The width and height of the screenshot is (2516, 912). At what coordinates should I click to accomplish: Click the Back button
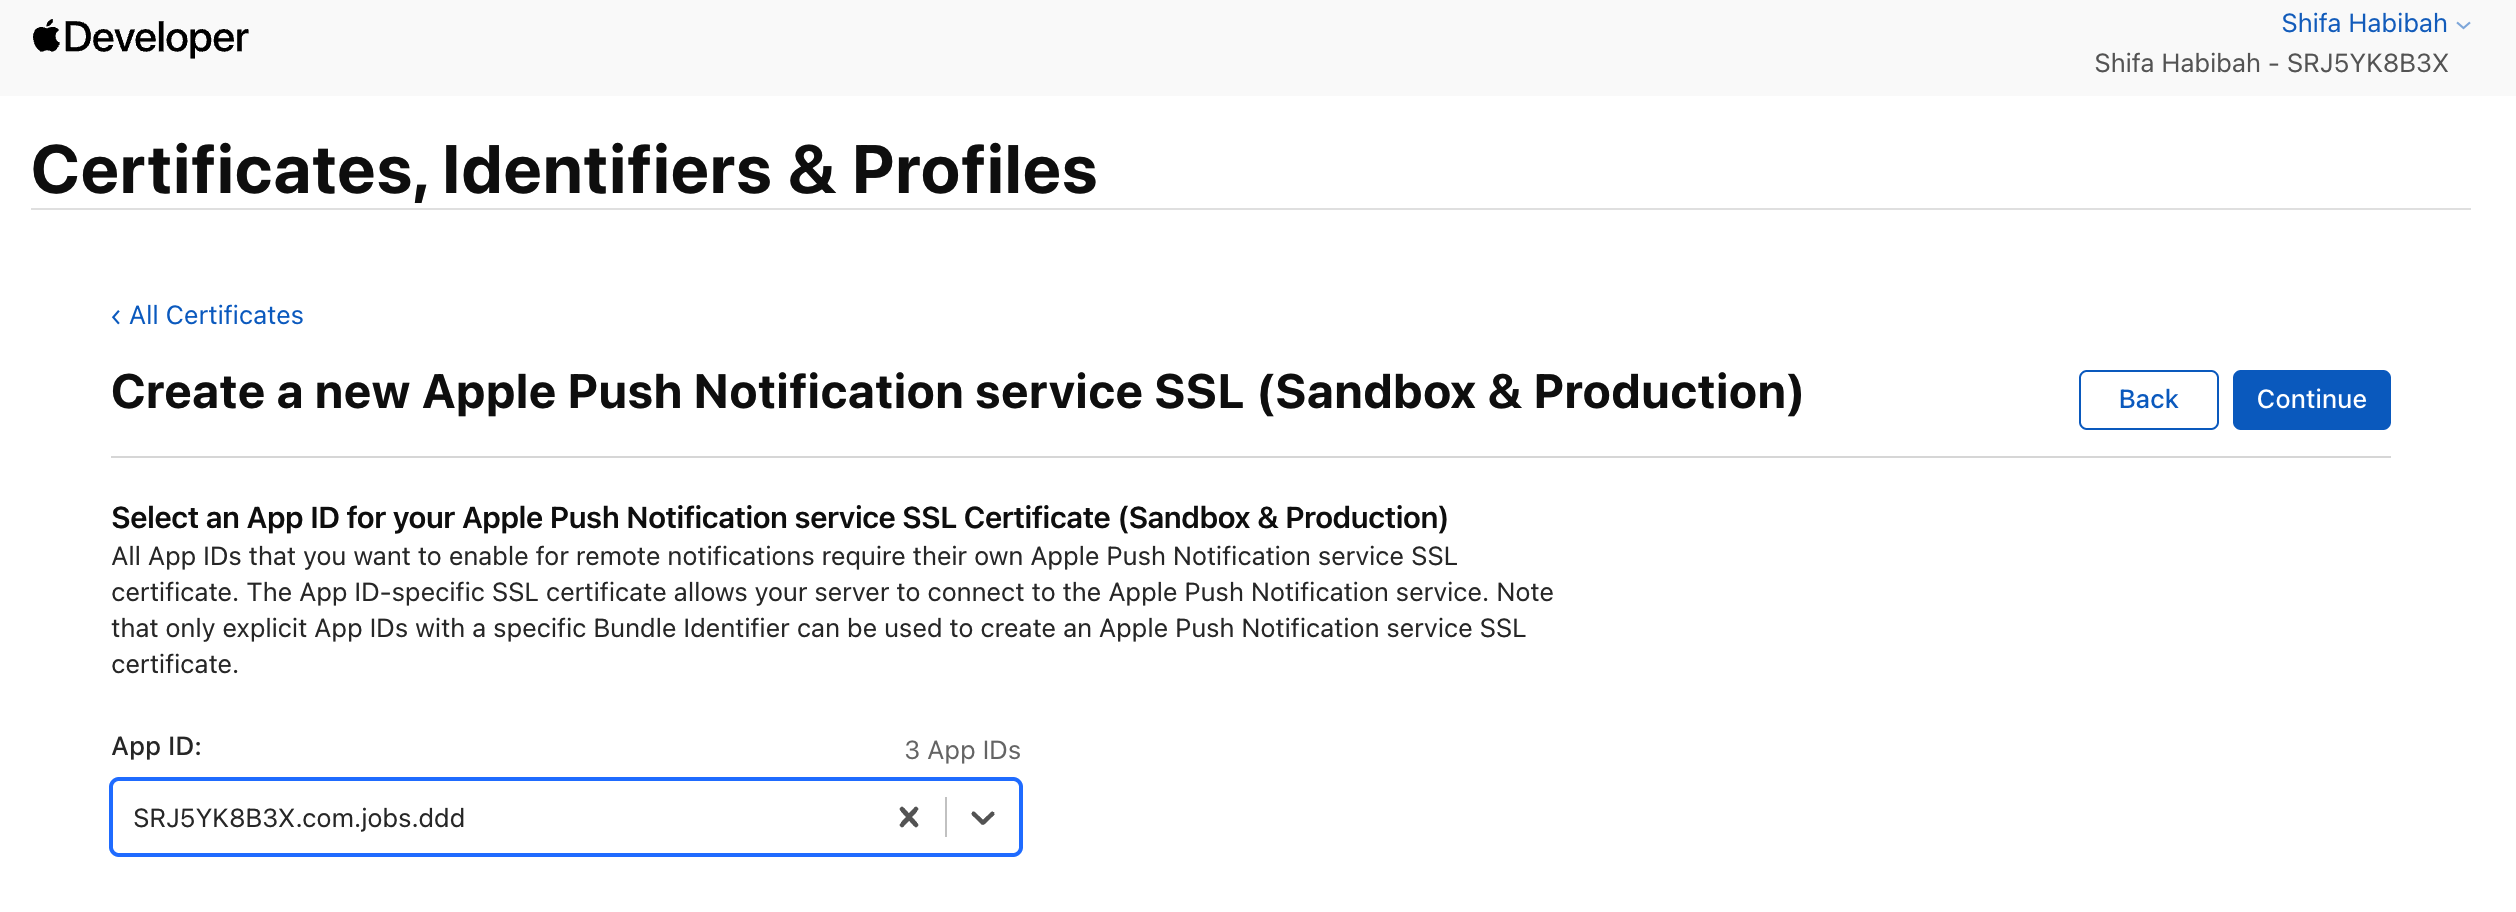pyautogui.click(x=2148, y=400)
